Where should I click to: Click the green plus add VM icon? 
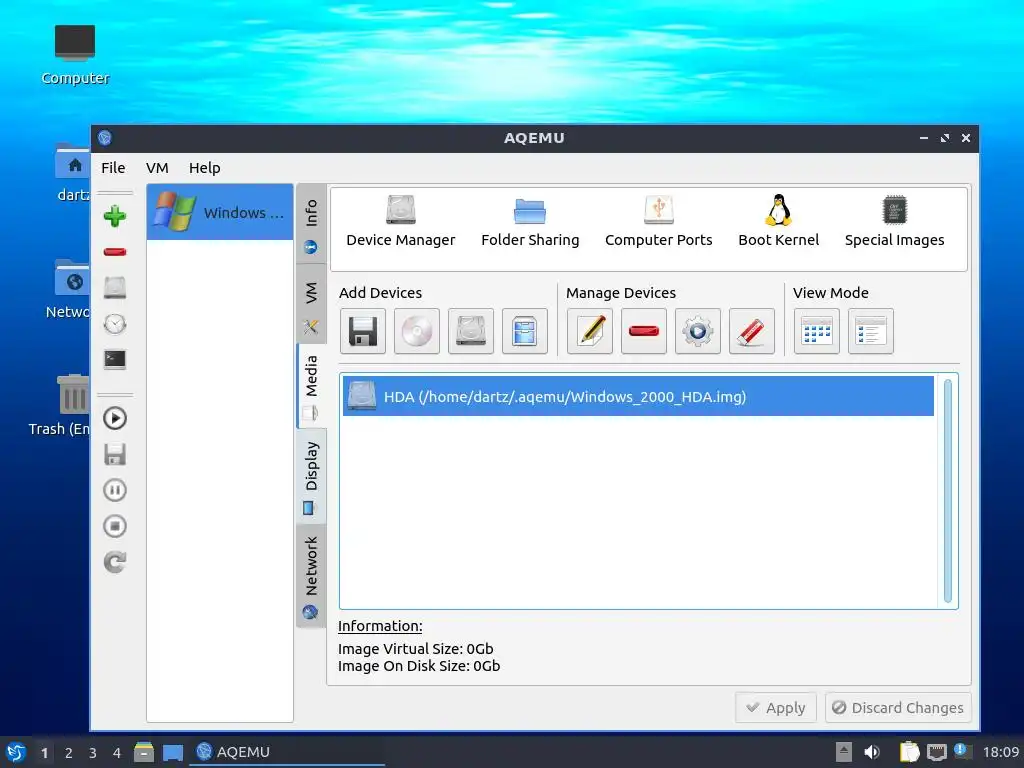(x=115, y=216)
